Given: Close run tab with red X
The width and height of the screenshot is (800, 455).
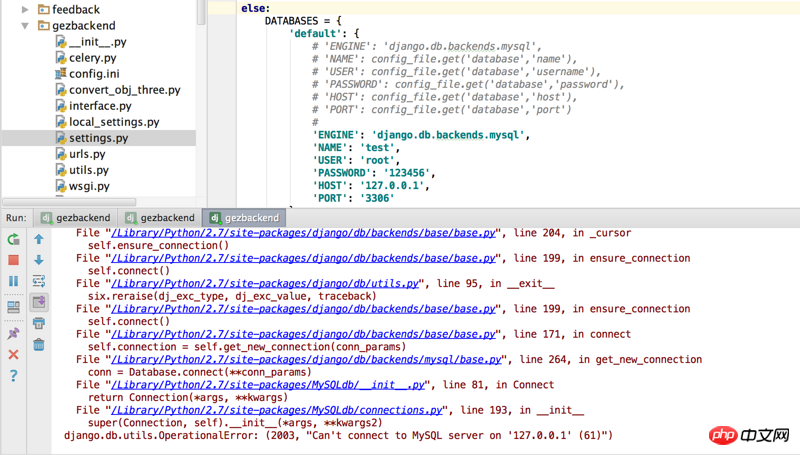Looking at the screenshot, I should (x=13, y=354).
